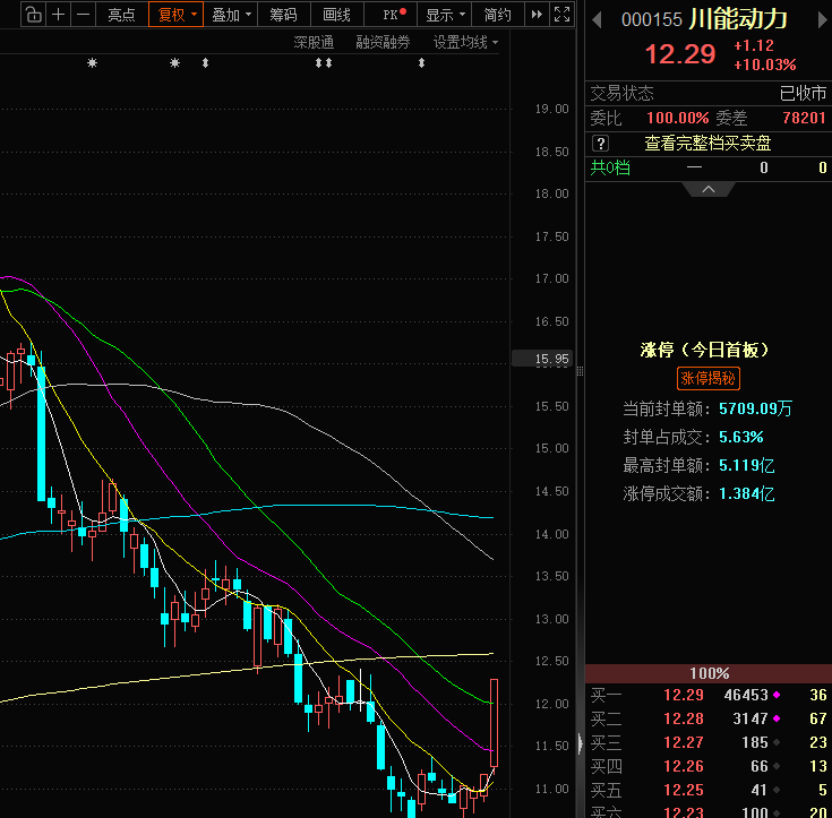832x818 pixels.
Task: Click the latest red limit-up candlestick
Action: point(494,723)
